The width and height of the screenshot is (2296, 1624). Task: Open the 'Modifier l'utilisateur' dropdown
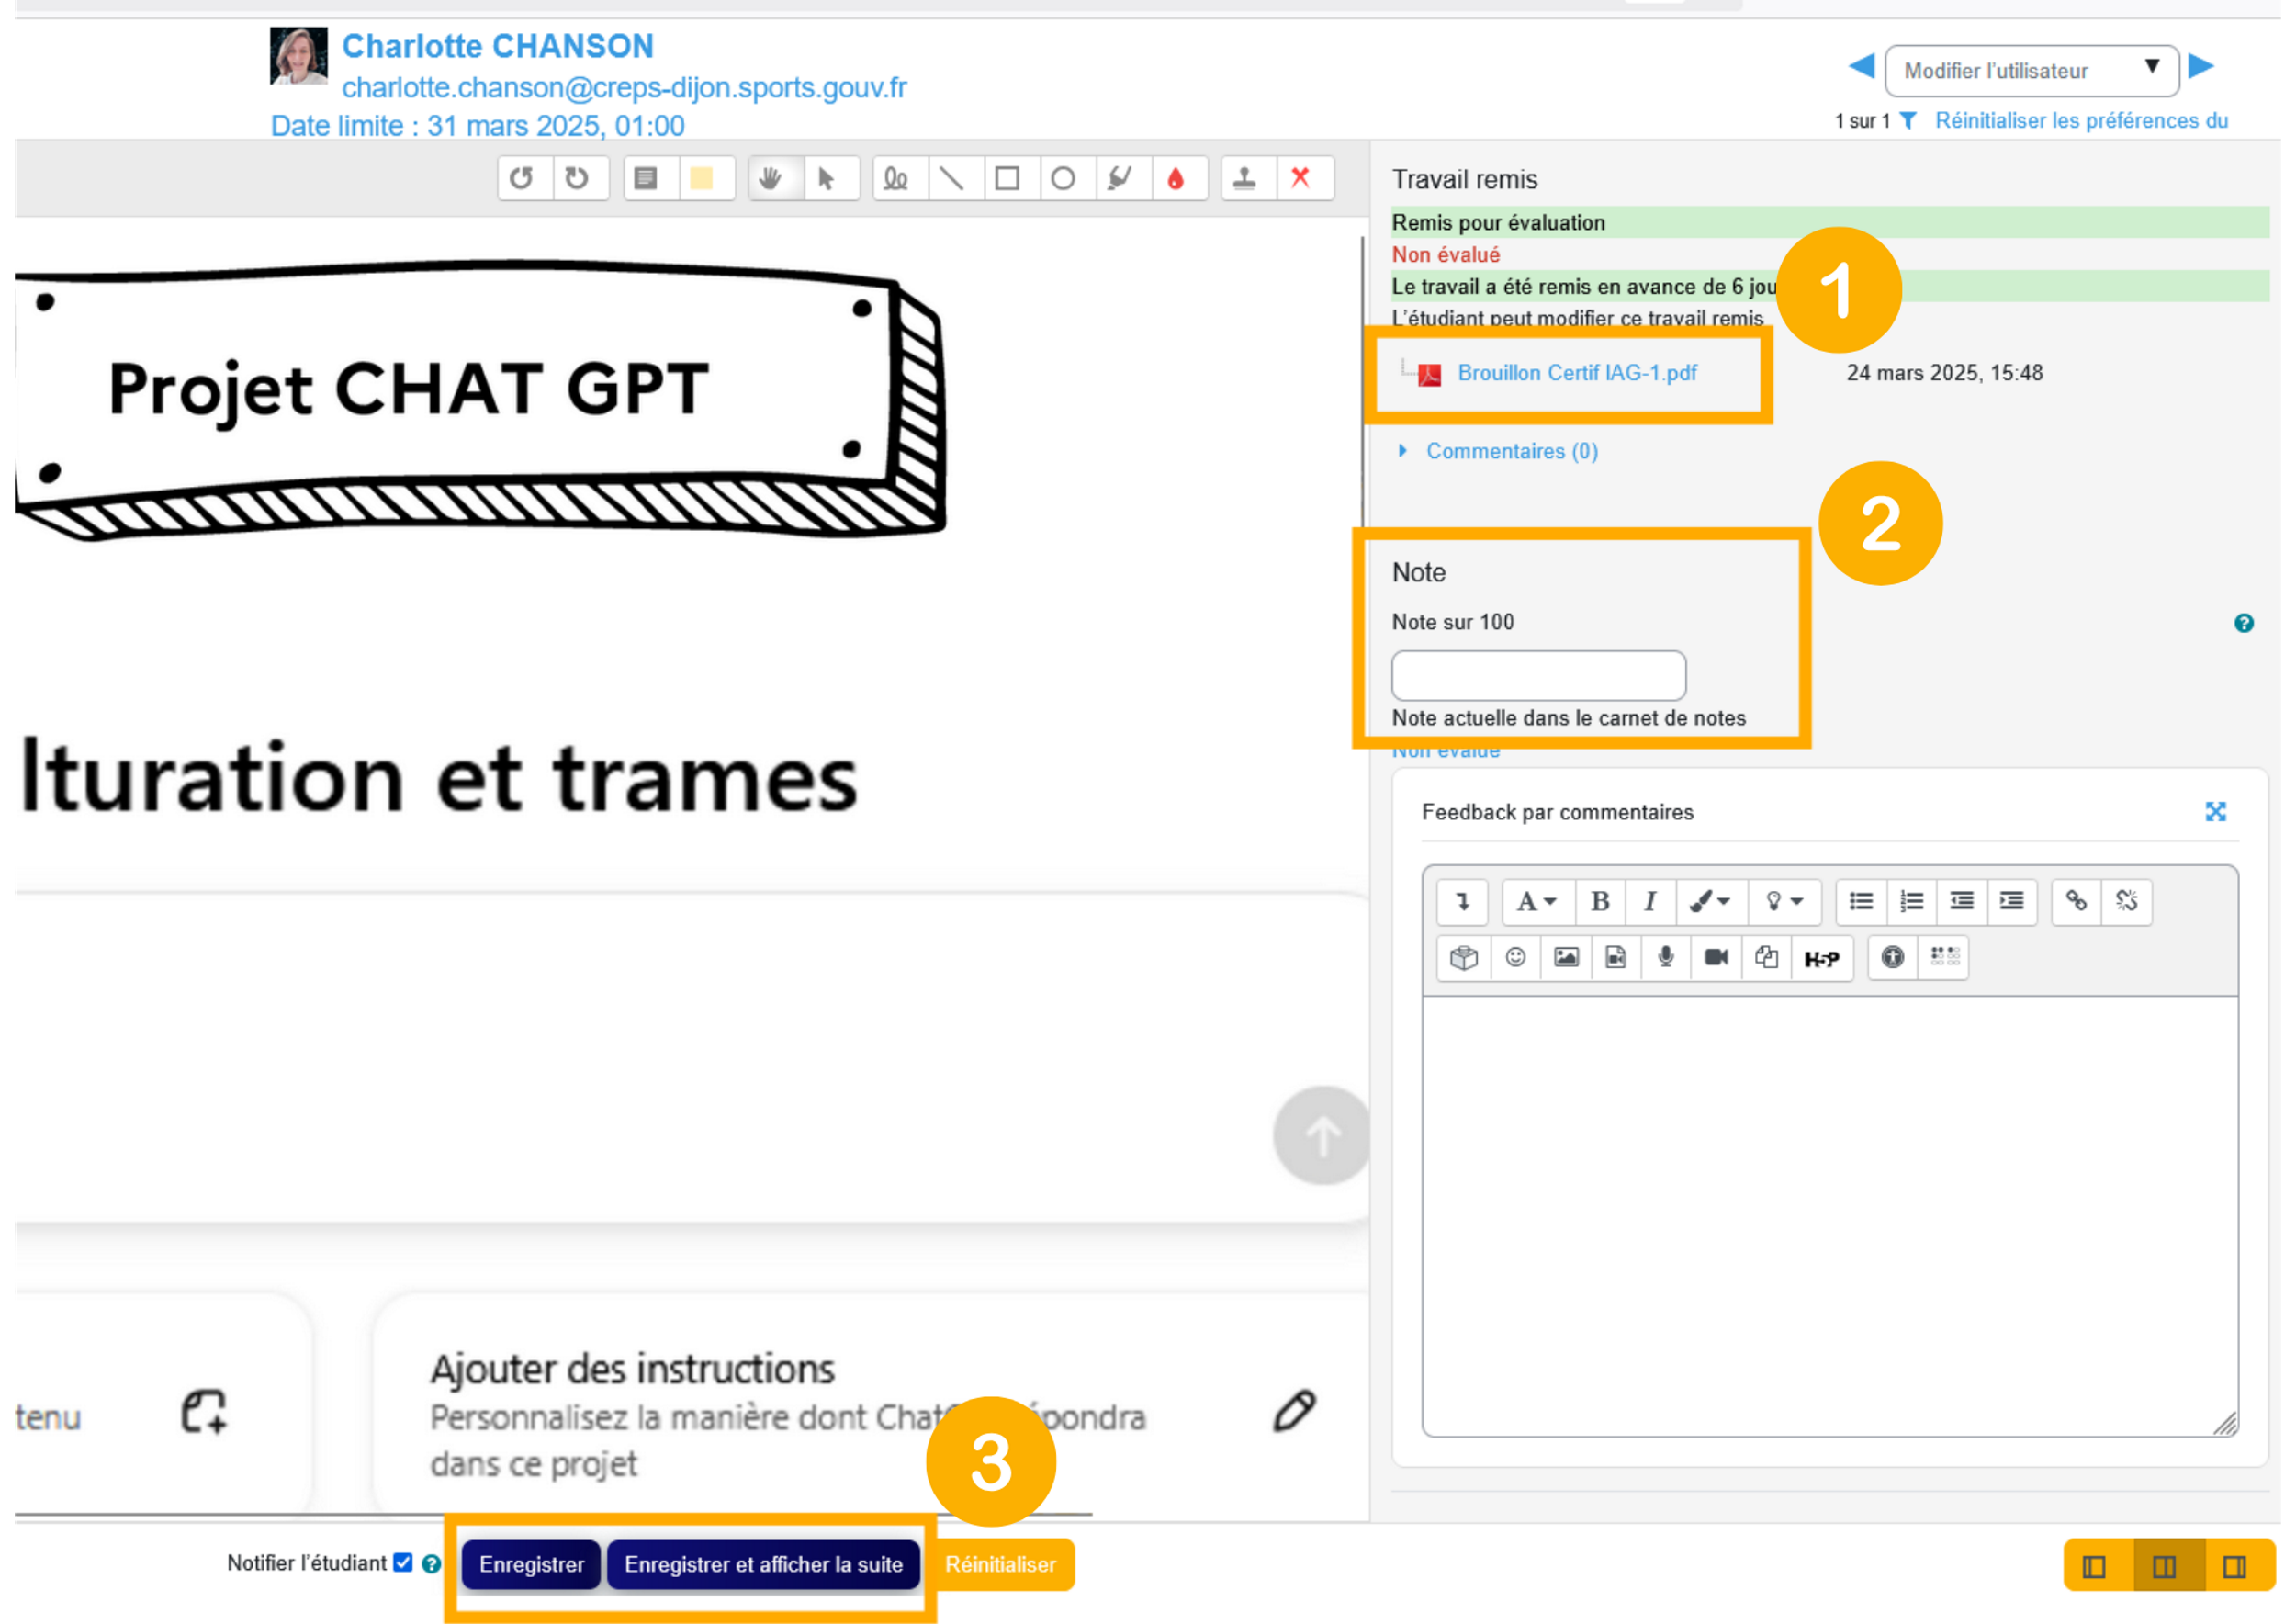pos(2033,71)
